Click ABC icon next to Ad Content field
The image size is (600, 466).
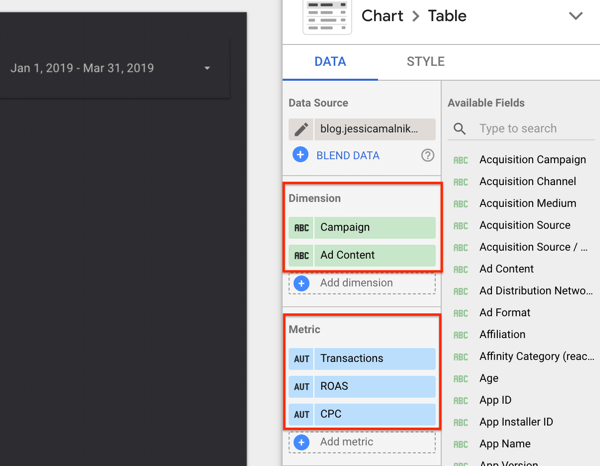click(460, 270)
